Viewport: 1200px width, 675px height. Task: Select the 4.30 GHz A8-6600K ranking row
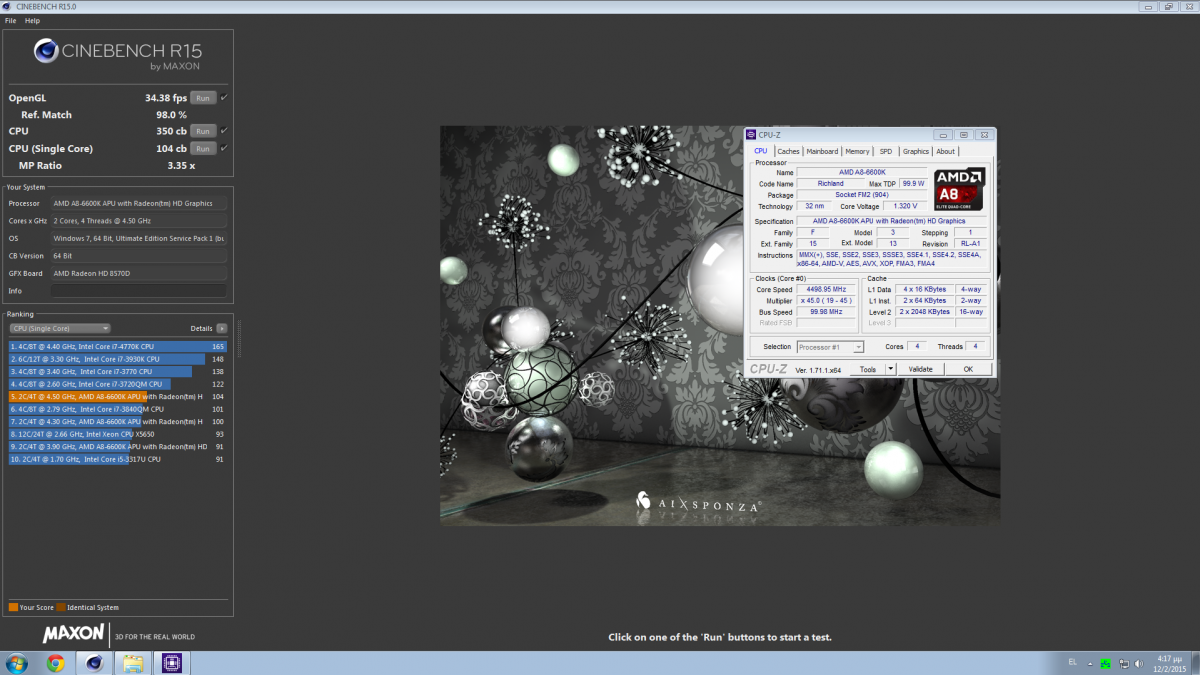[118, 421]
